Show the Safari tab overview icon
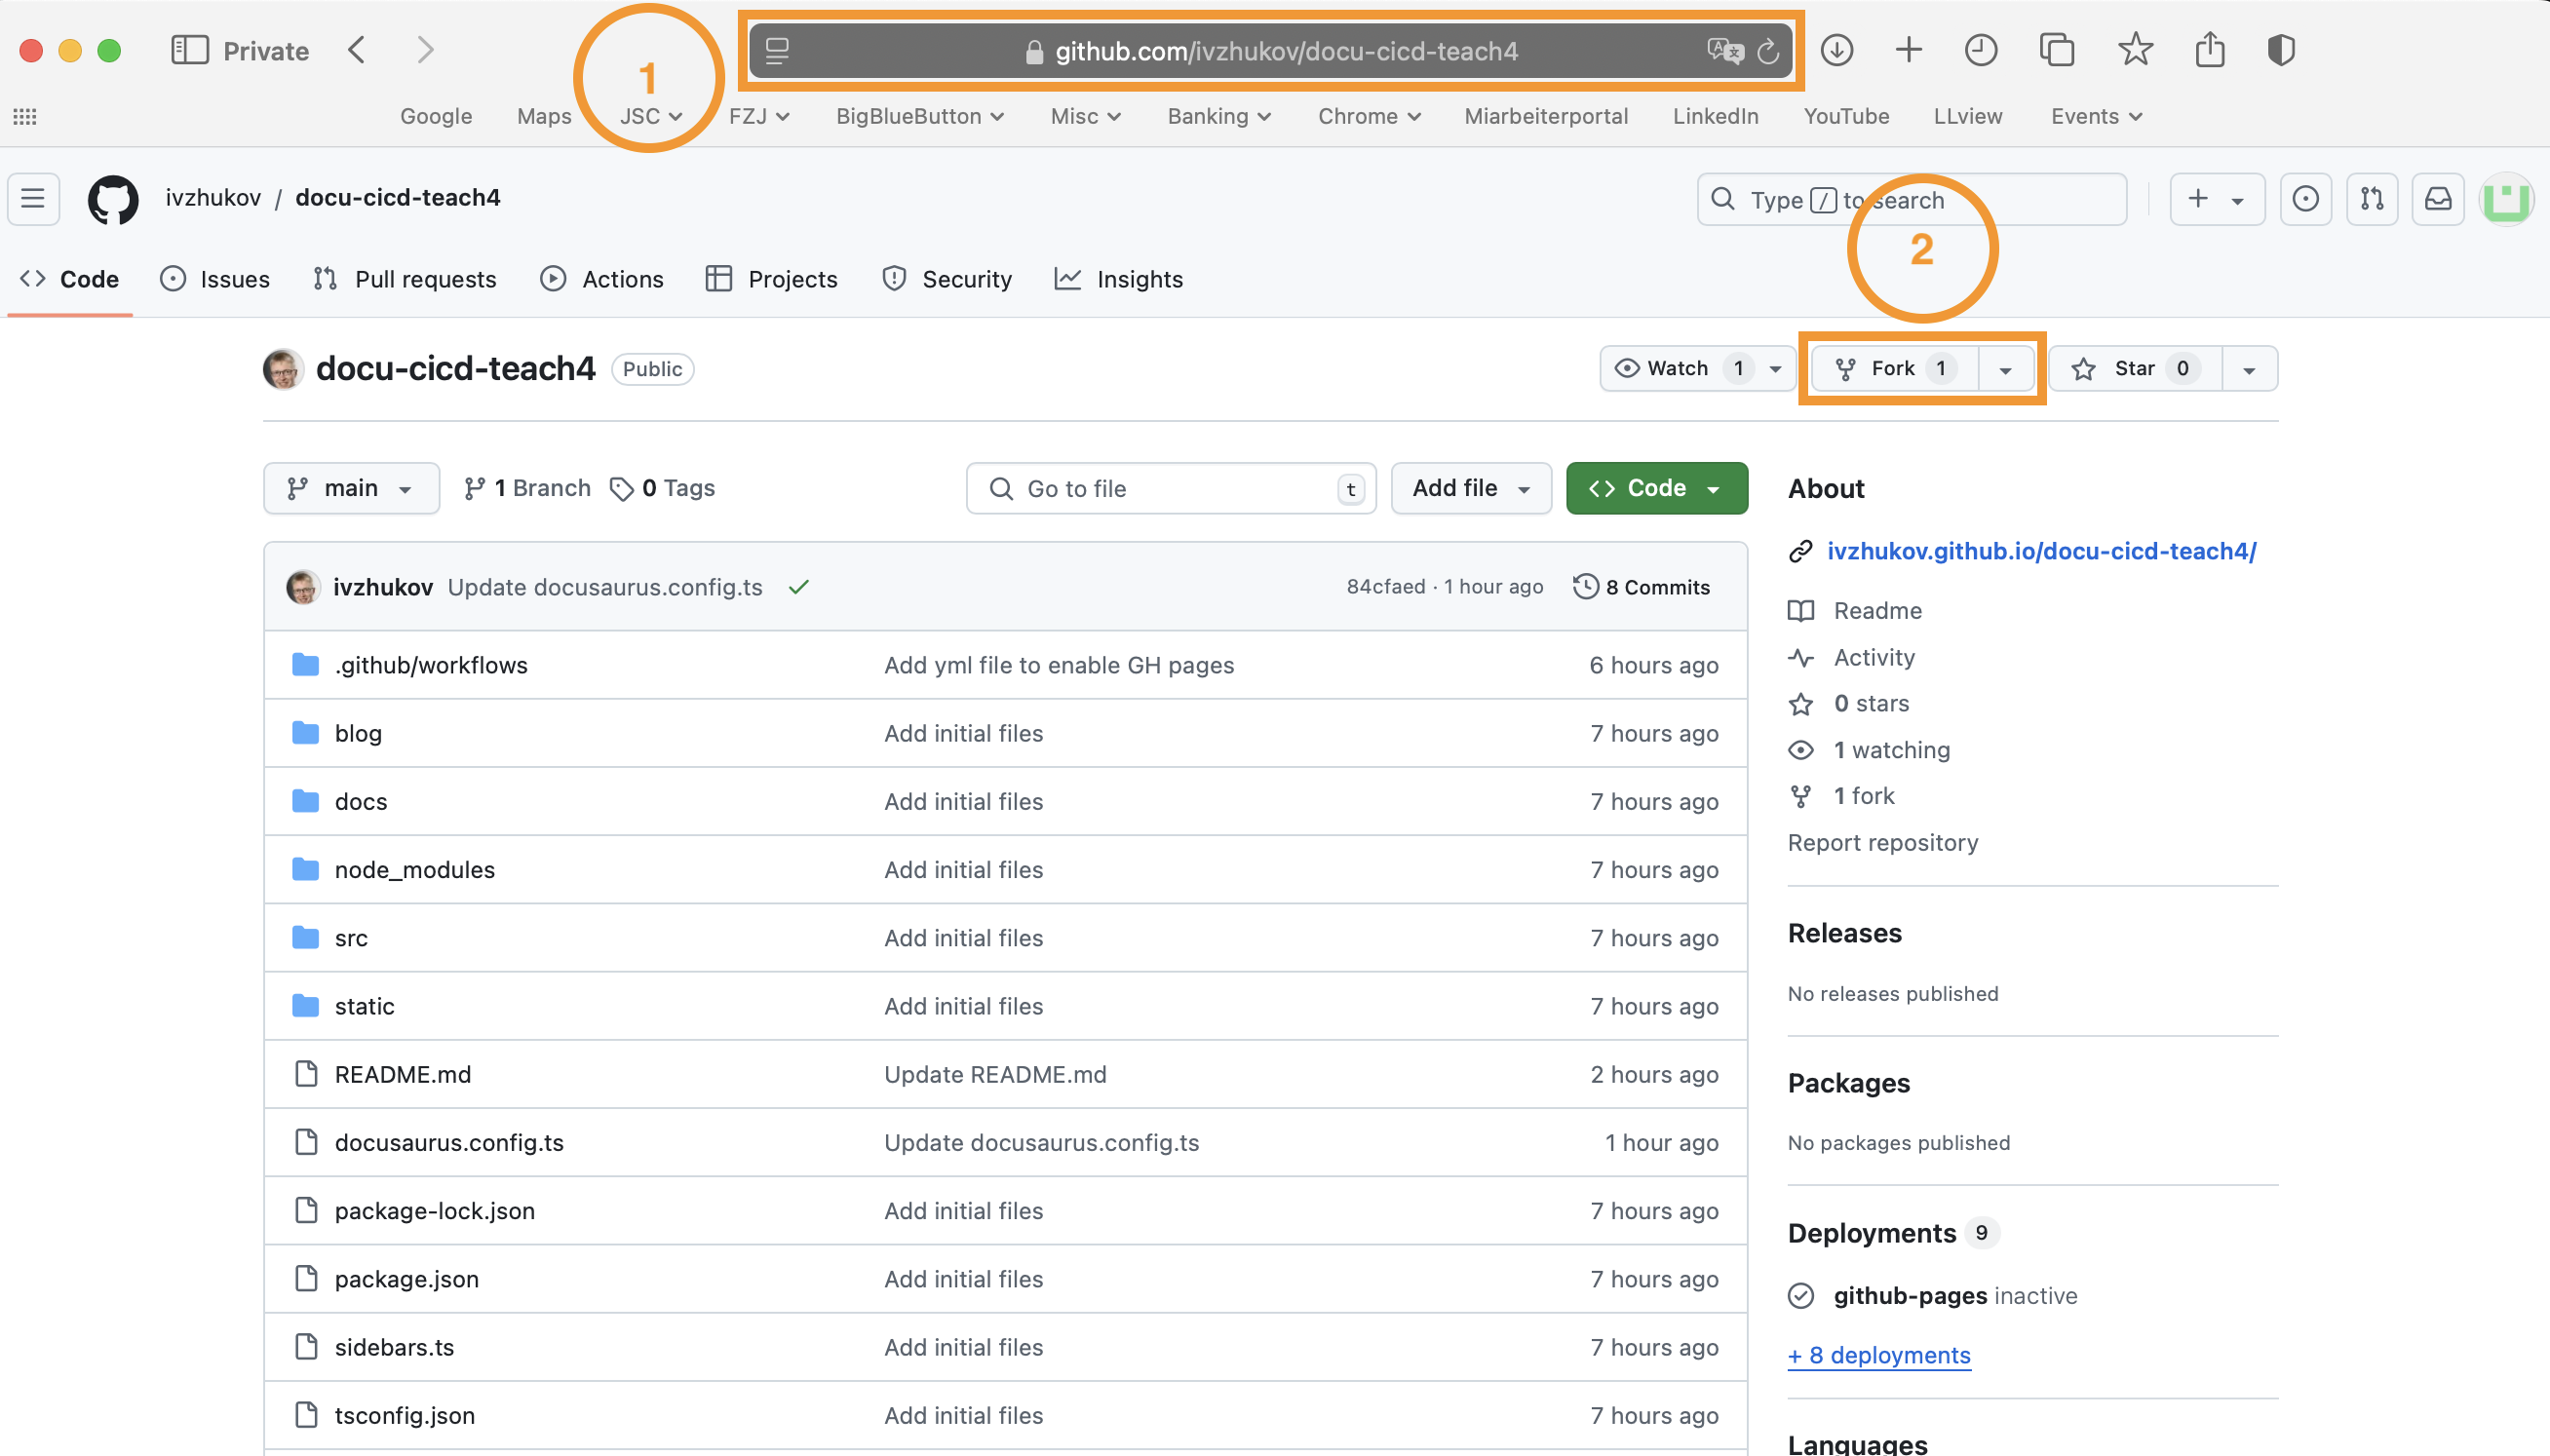Screen dimensions: 2550x1456 pos(2056,50)
